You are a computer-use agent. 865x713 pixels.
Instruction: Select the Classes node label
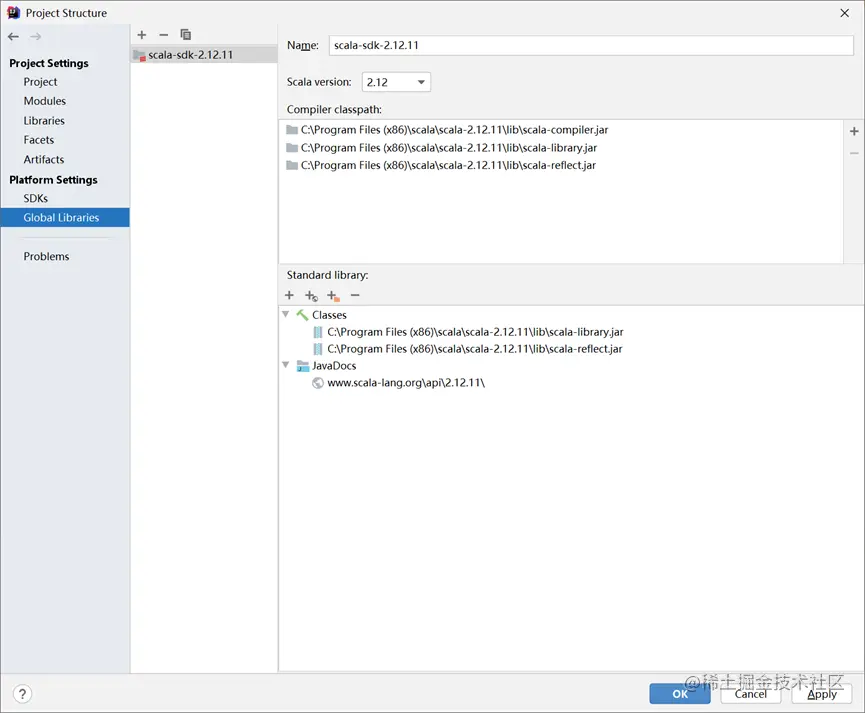329,315
